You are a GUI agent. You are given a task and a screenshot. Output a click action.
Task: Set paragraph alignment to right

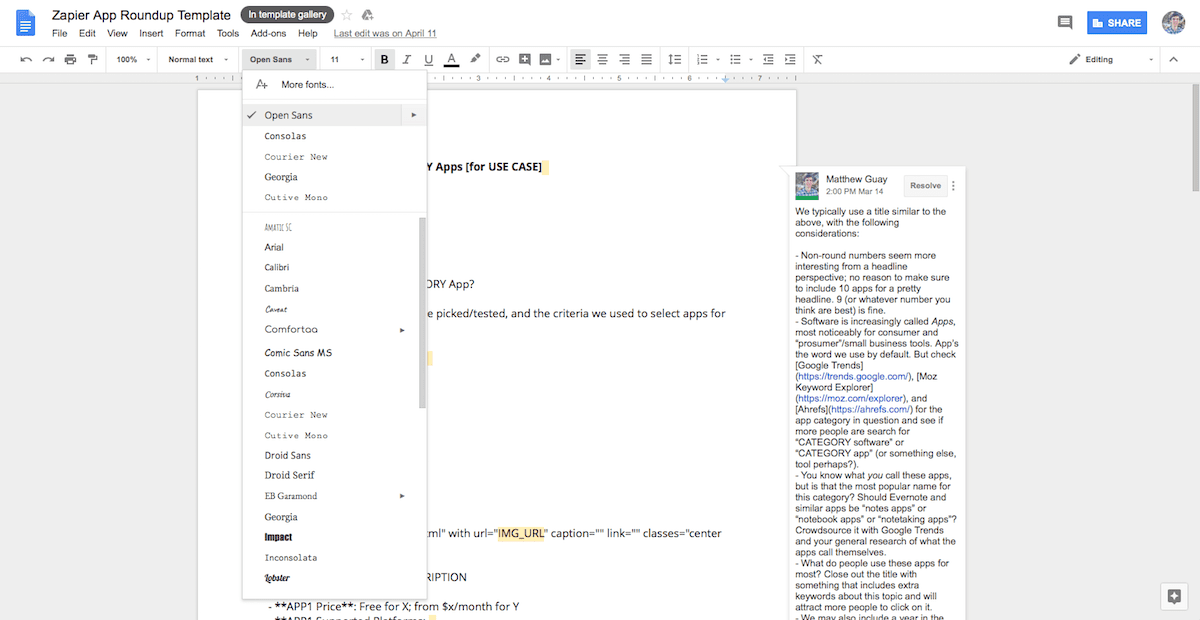click(x=624, y=59)
